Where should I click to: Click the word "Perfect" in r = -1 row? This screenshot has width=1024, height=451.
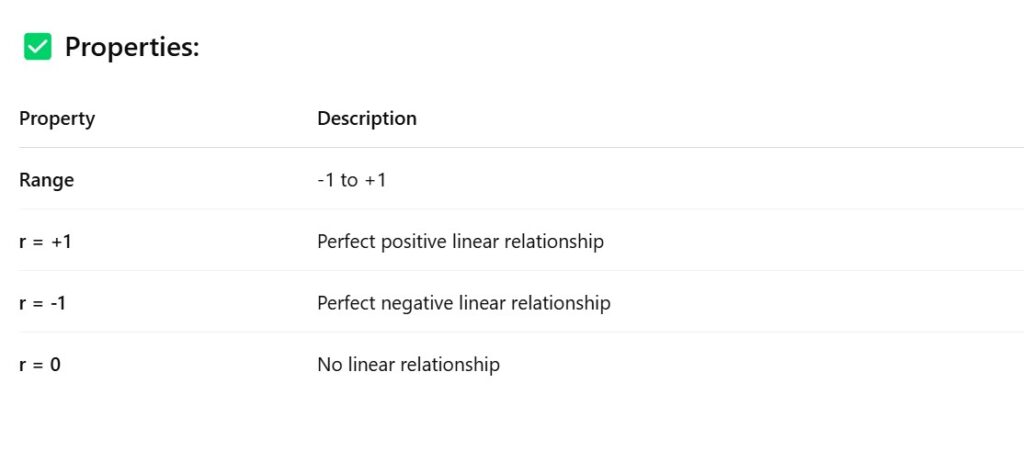(x=346, y=303)
